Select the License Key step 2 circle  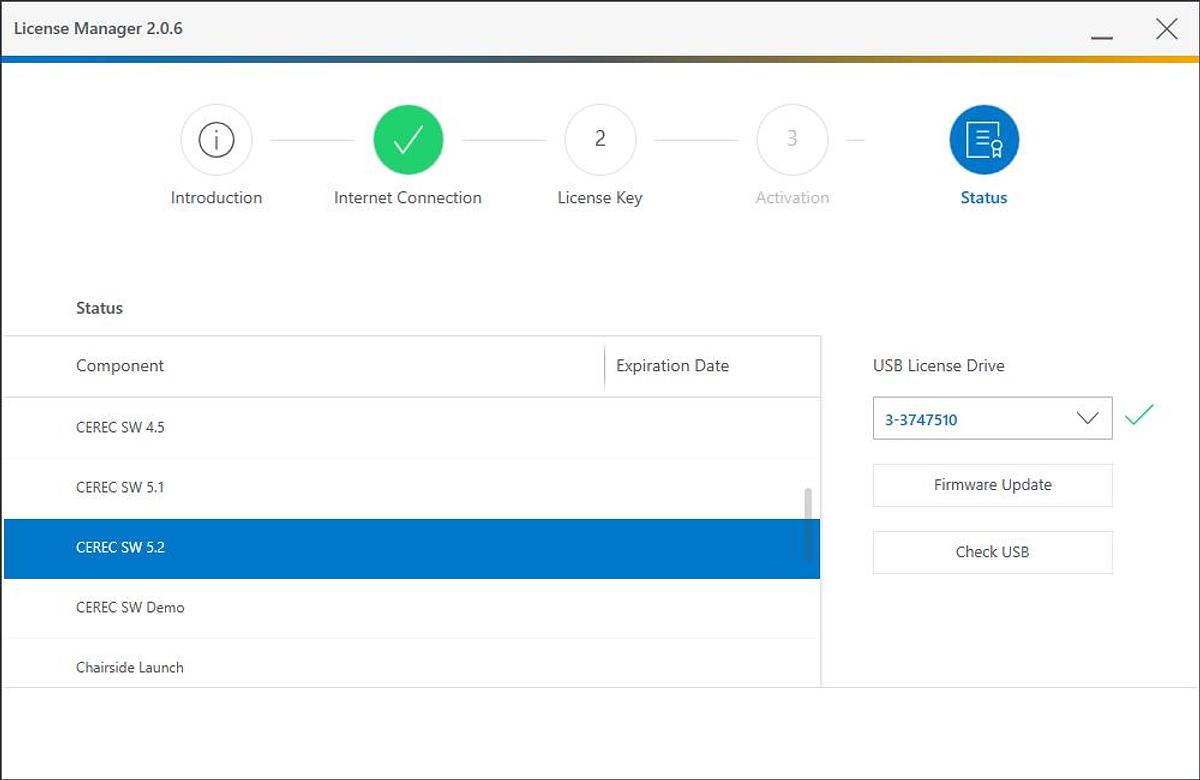click(600, 140)
